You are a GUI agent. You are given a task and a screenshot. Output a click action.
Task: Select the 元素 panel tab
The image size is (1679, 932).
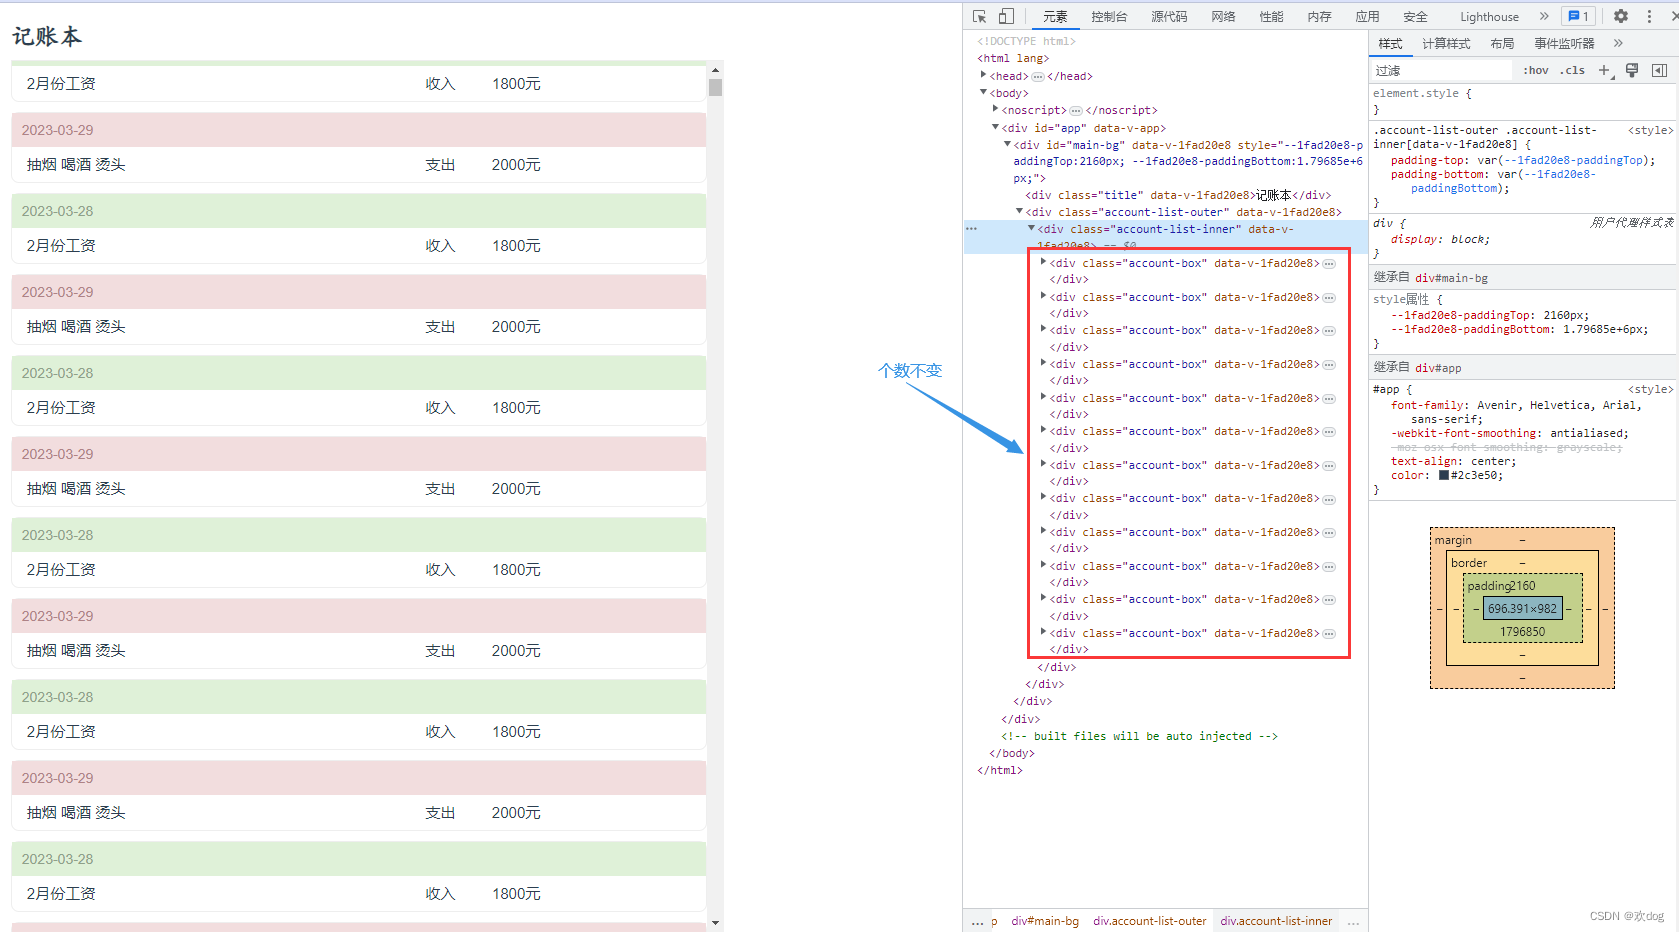1055,16
